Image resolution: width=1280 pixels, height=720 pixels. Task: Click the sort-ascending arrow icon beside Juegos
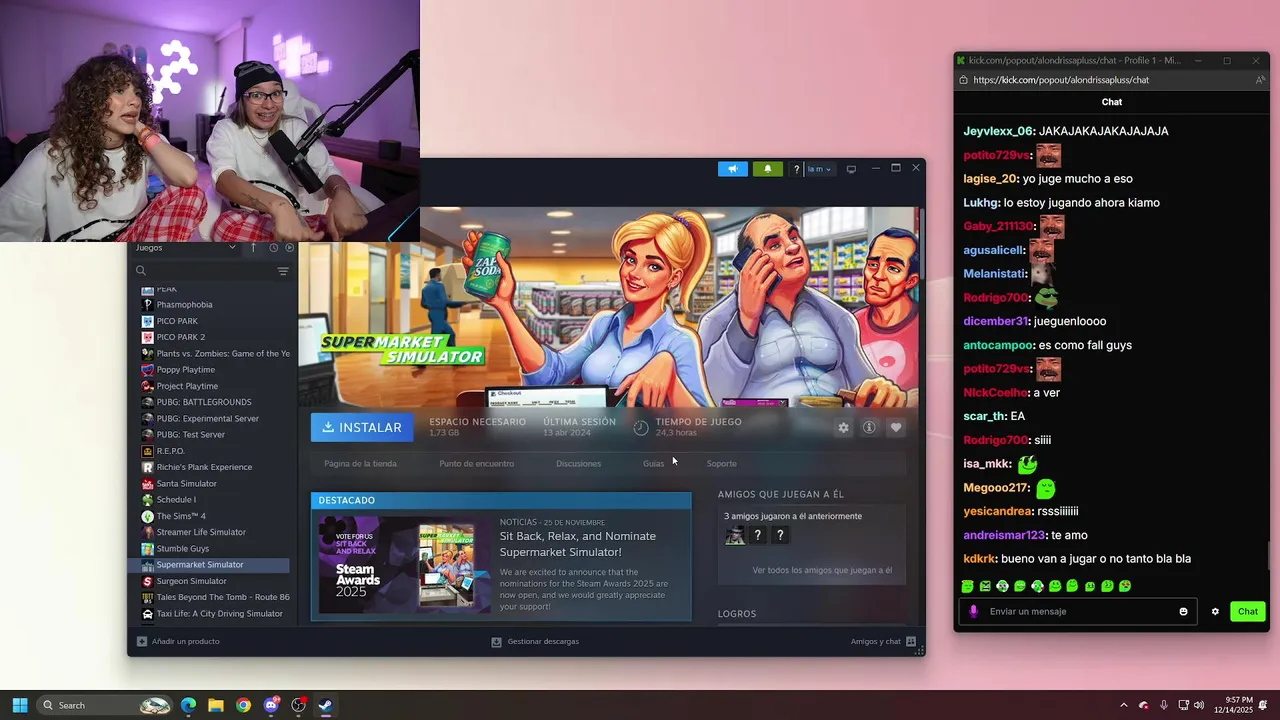pos(253,247)
